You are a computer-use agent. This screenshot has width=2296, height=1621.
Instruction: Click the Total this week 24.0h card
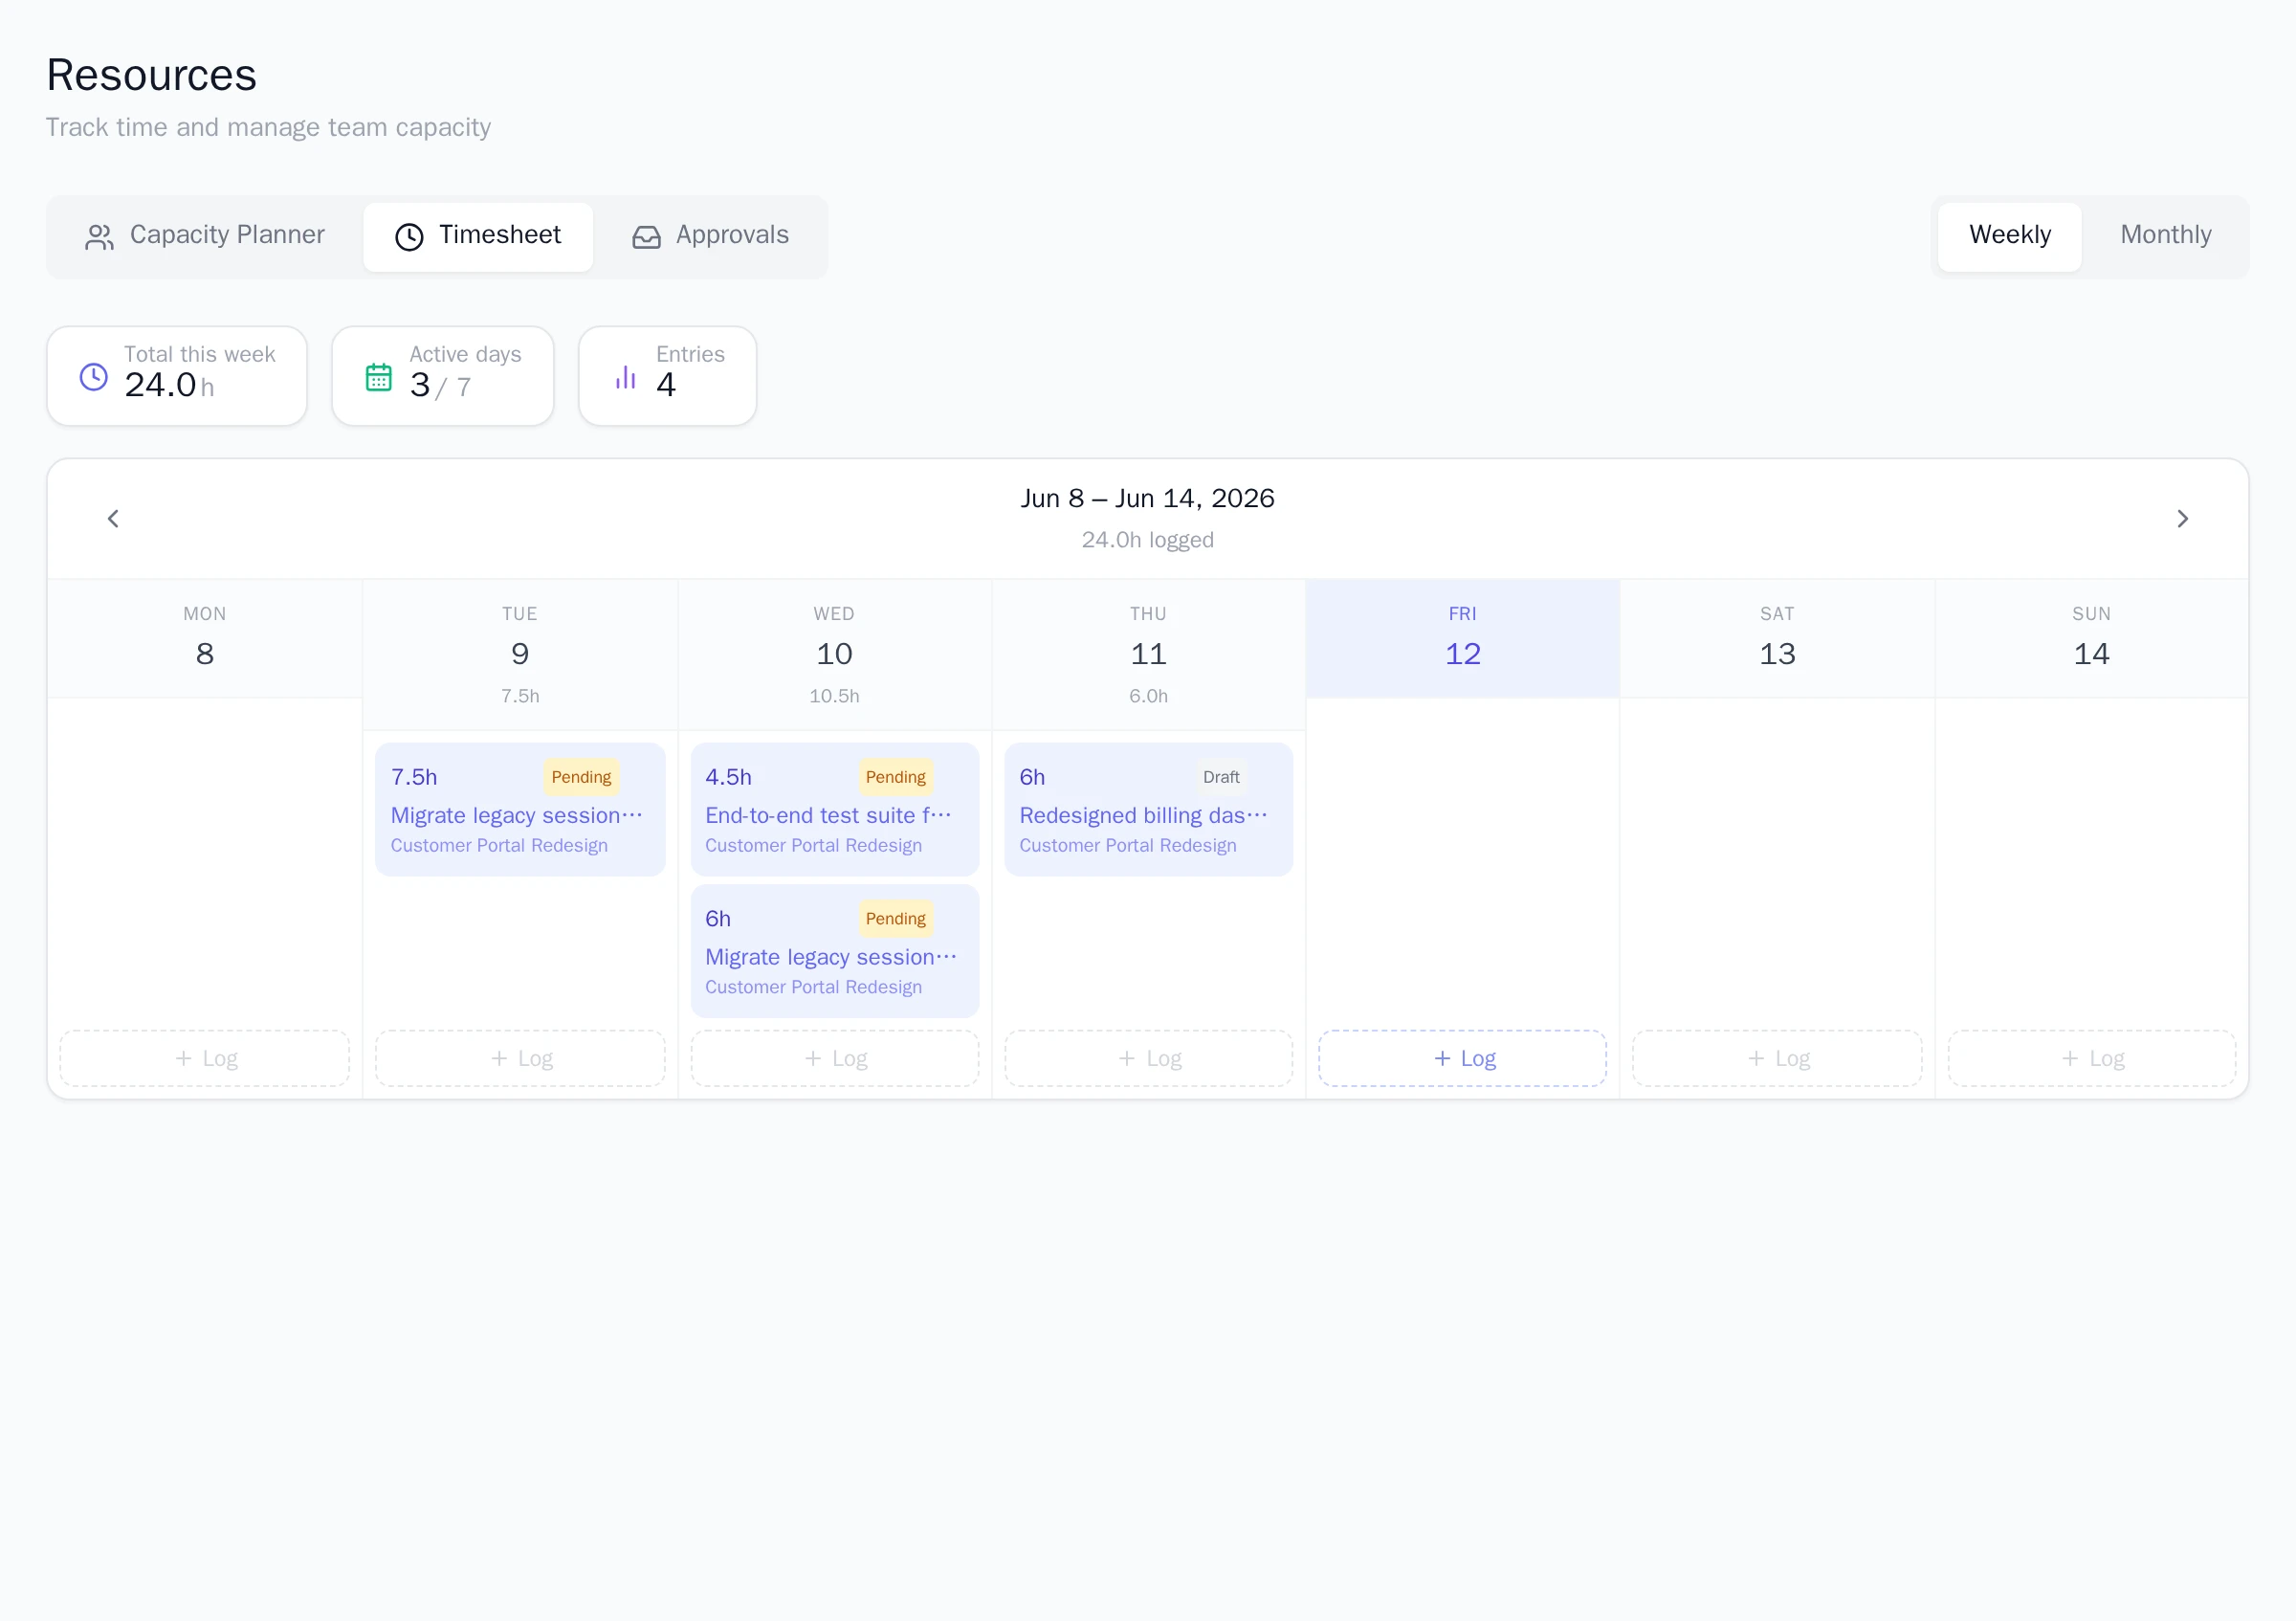point(177,376)
